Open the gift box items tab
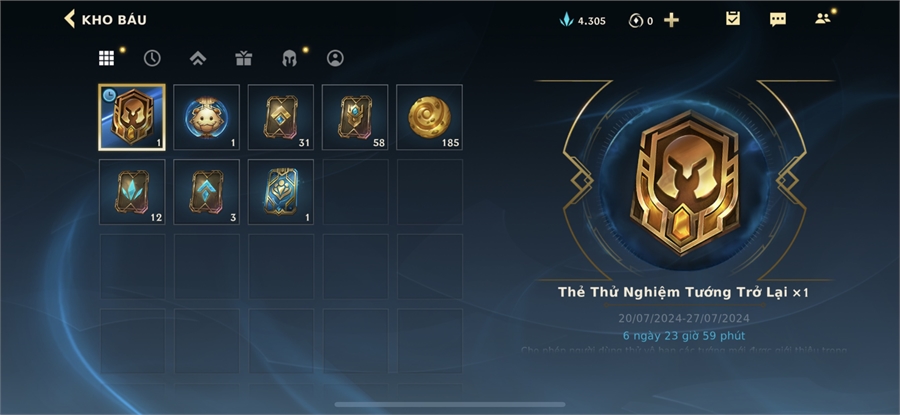This screenshot has width=900, height=415. 243,58
